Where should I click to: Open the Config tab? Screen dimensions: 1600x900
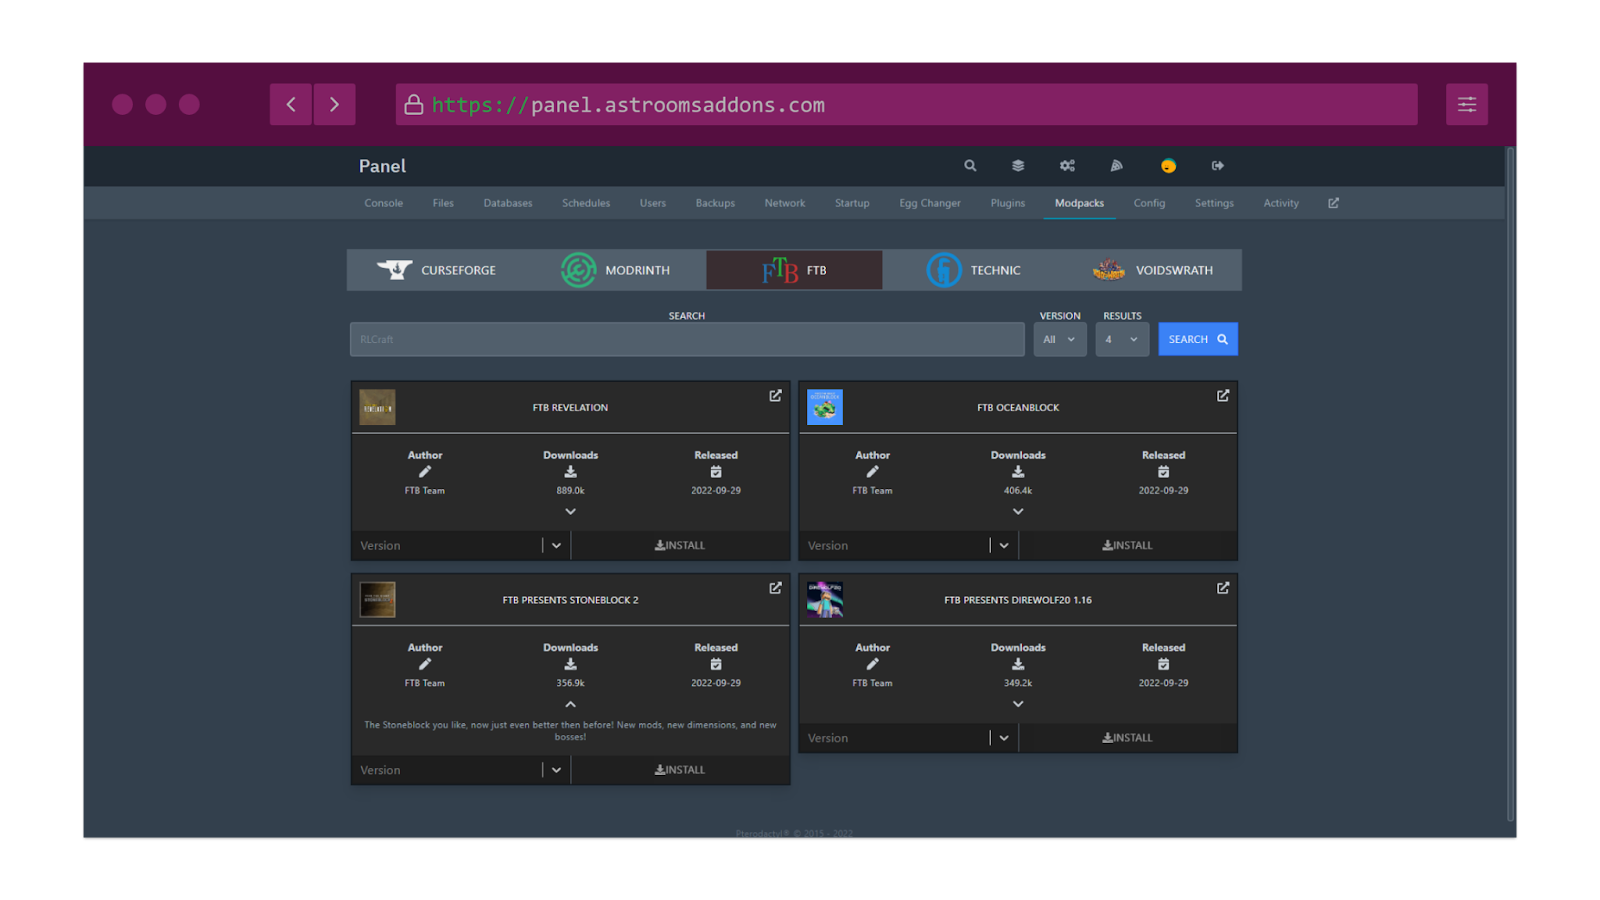coord(1149,203)
